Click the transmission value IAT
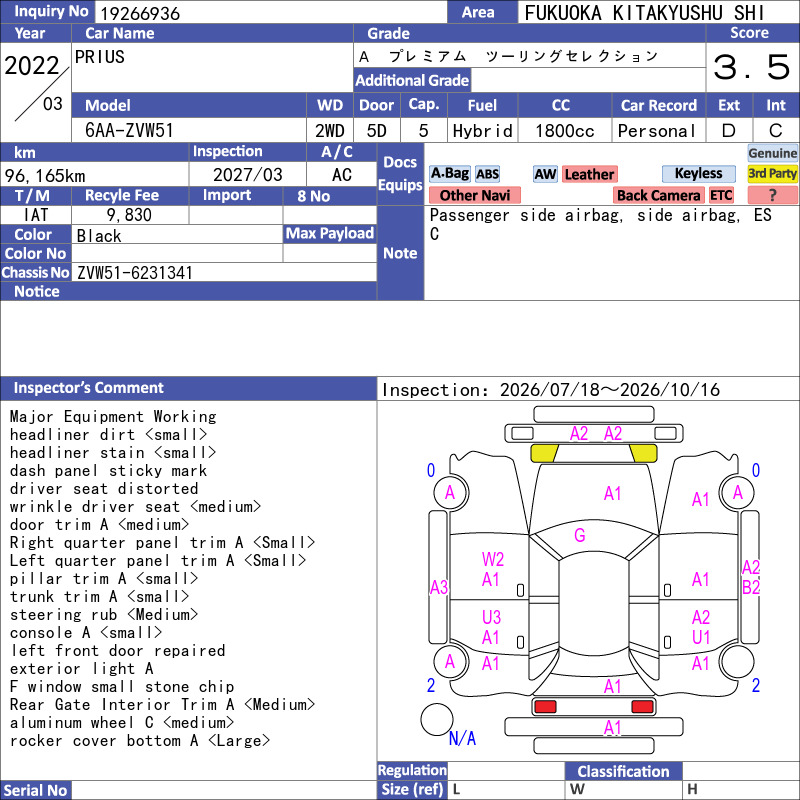800x800 pixels. click(36, 215)
